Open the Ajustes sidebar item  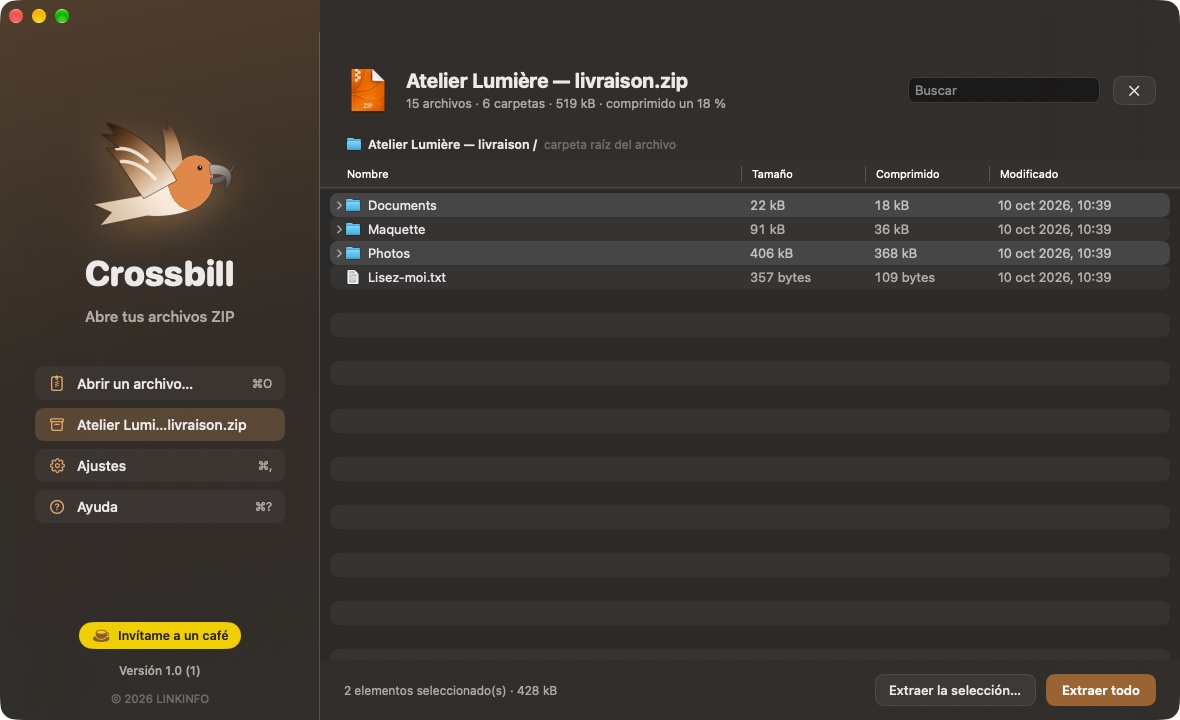[x=160, y=466]
